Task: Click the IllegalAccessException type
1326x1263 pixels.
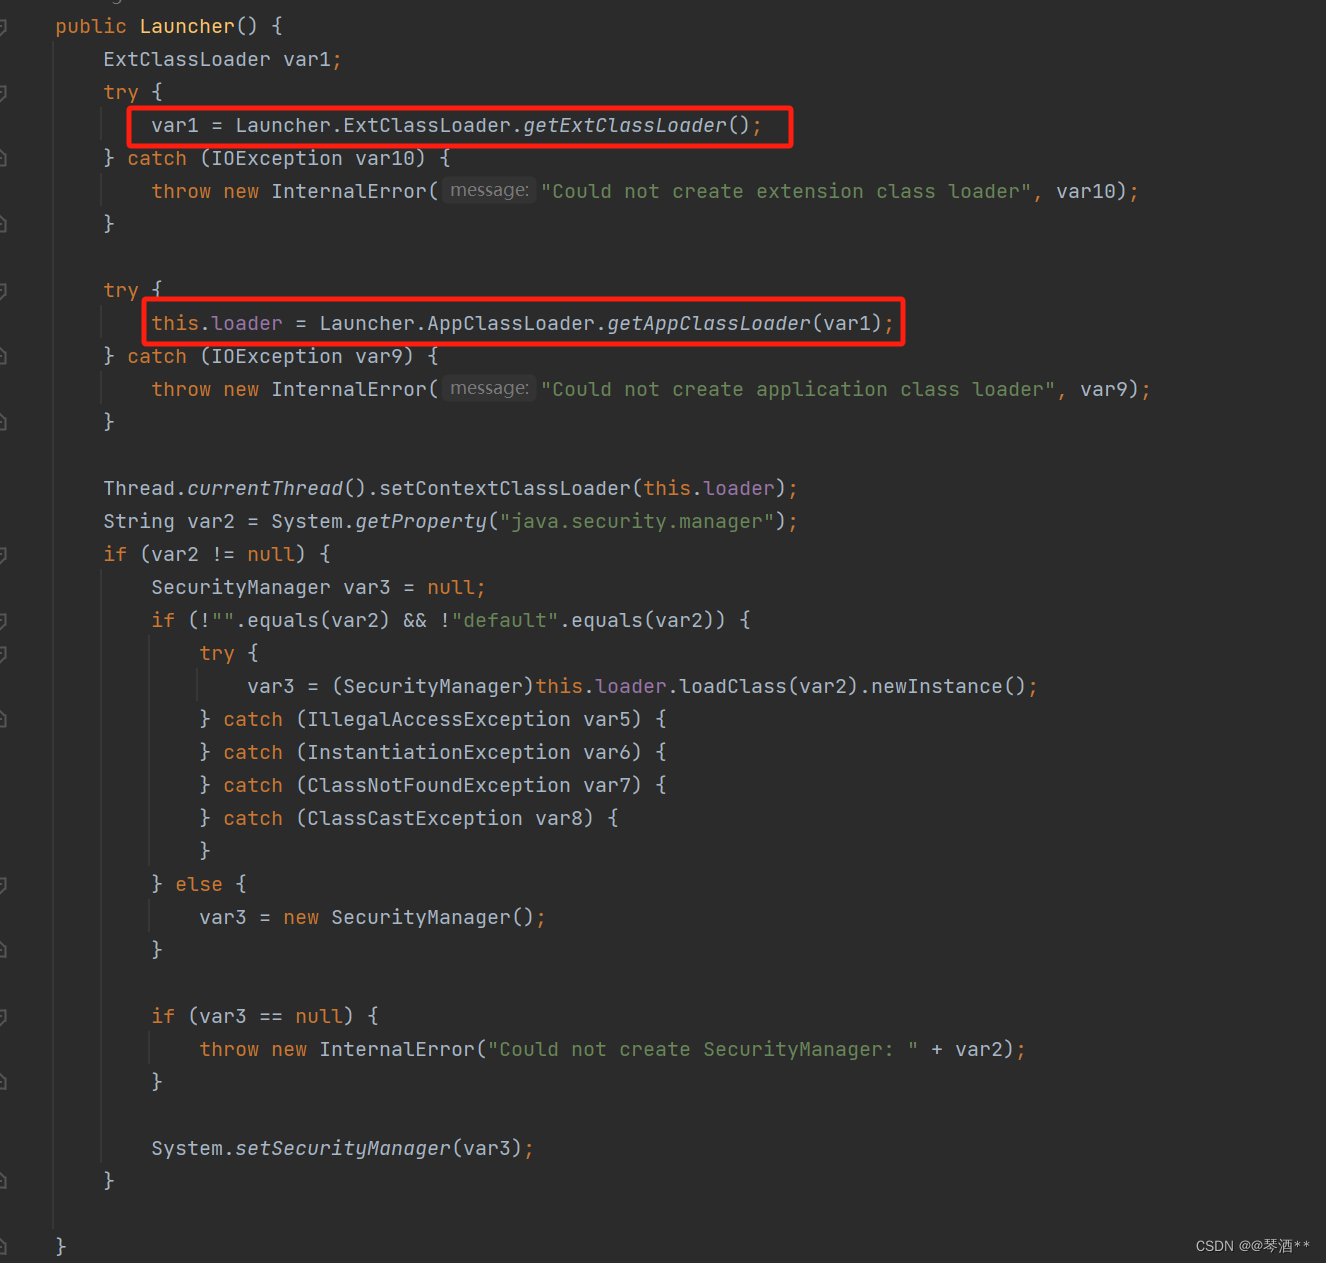Action: point(439,720)
